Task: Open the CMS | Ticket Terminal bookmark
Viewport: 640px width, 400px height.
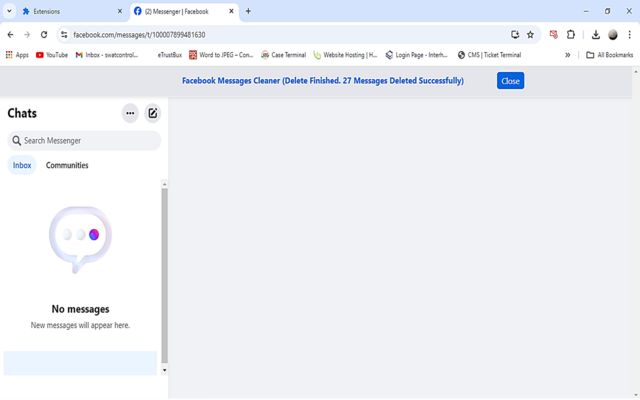Action: 489,55
